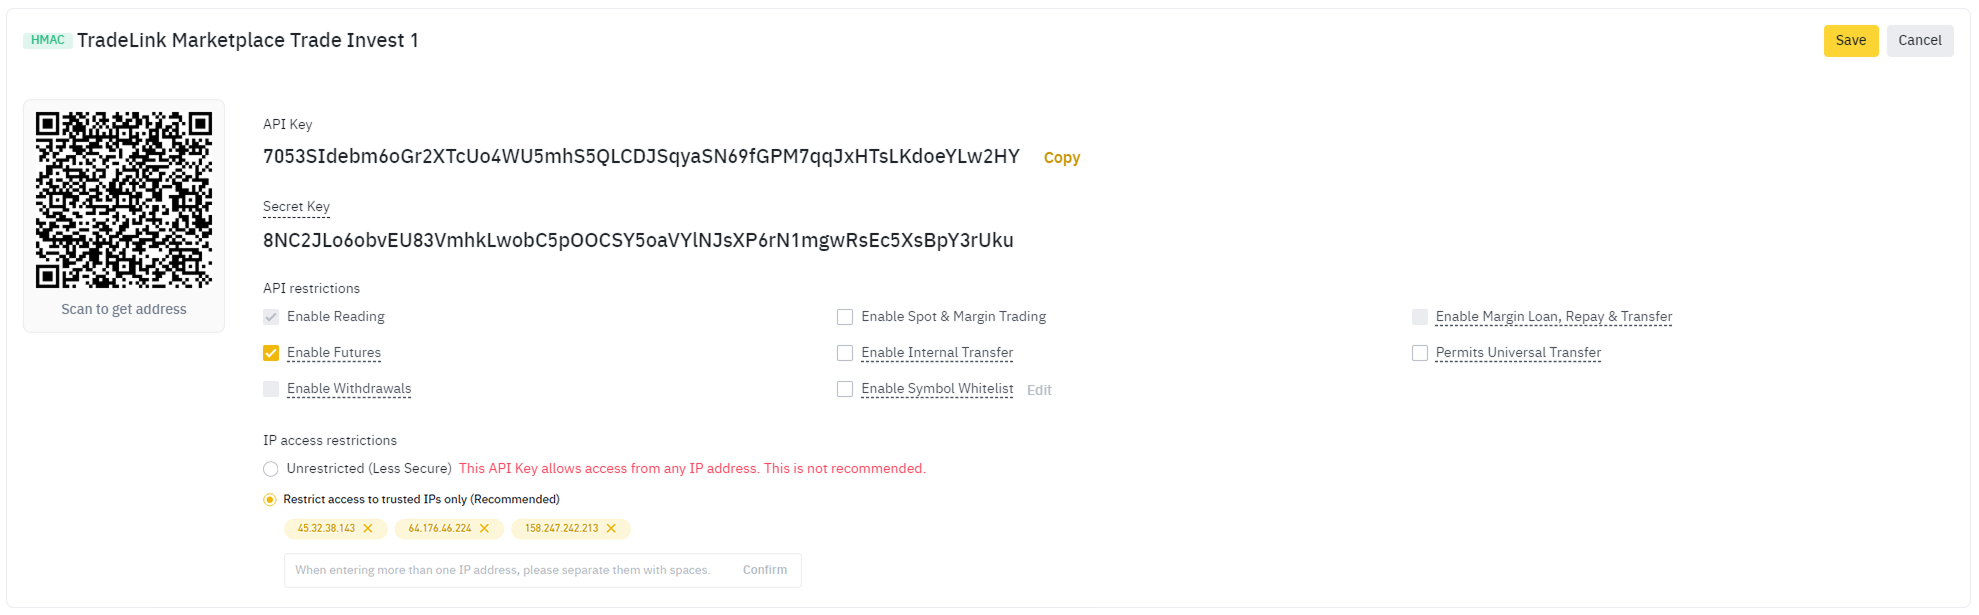Image resolution: width=1979 pixels, height=615 pixels.
Task: Focus the trusted IP address input field
Action: coord(510,570)
